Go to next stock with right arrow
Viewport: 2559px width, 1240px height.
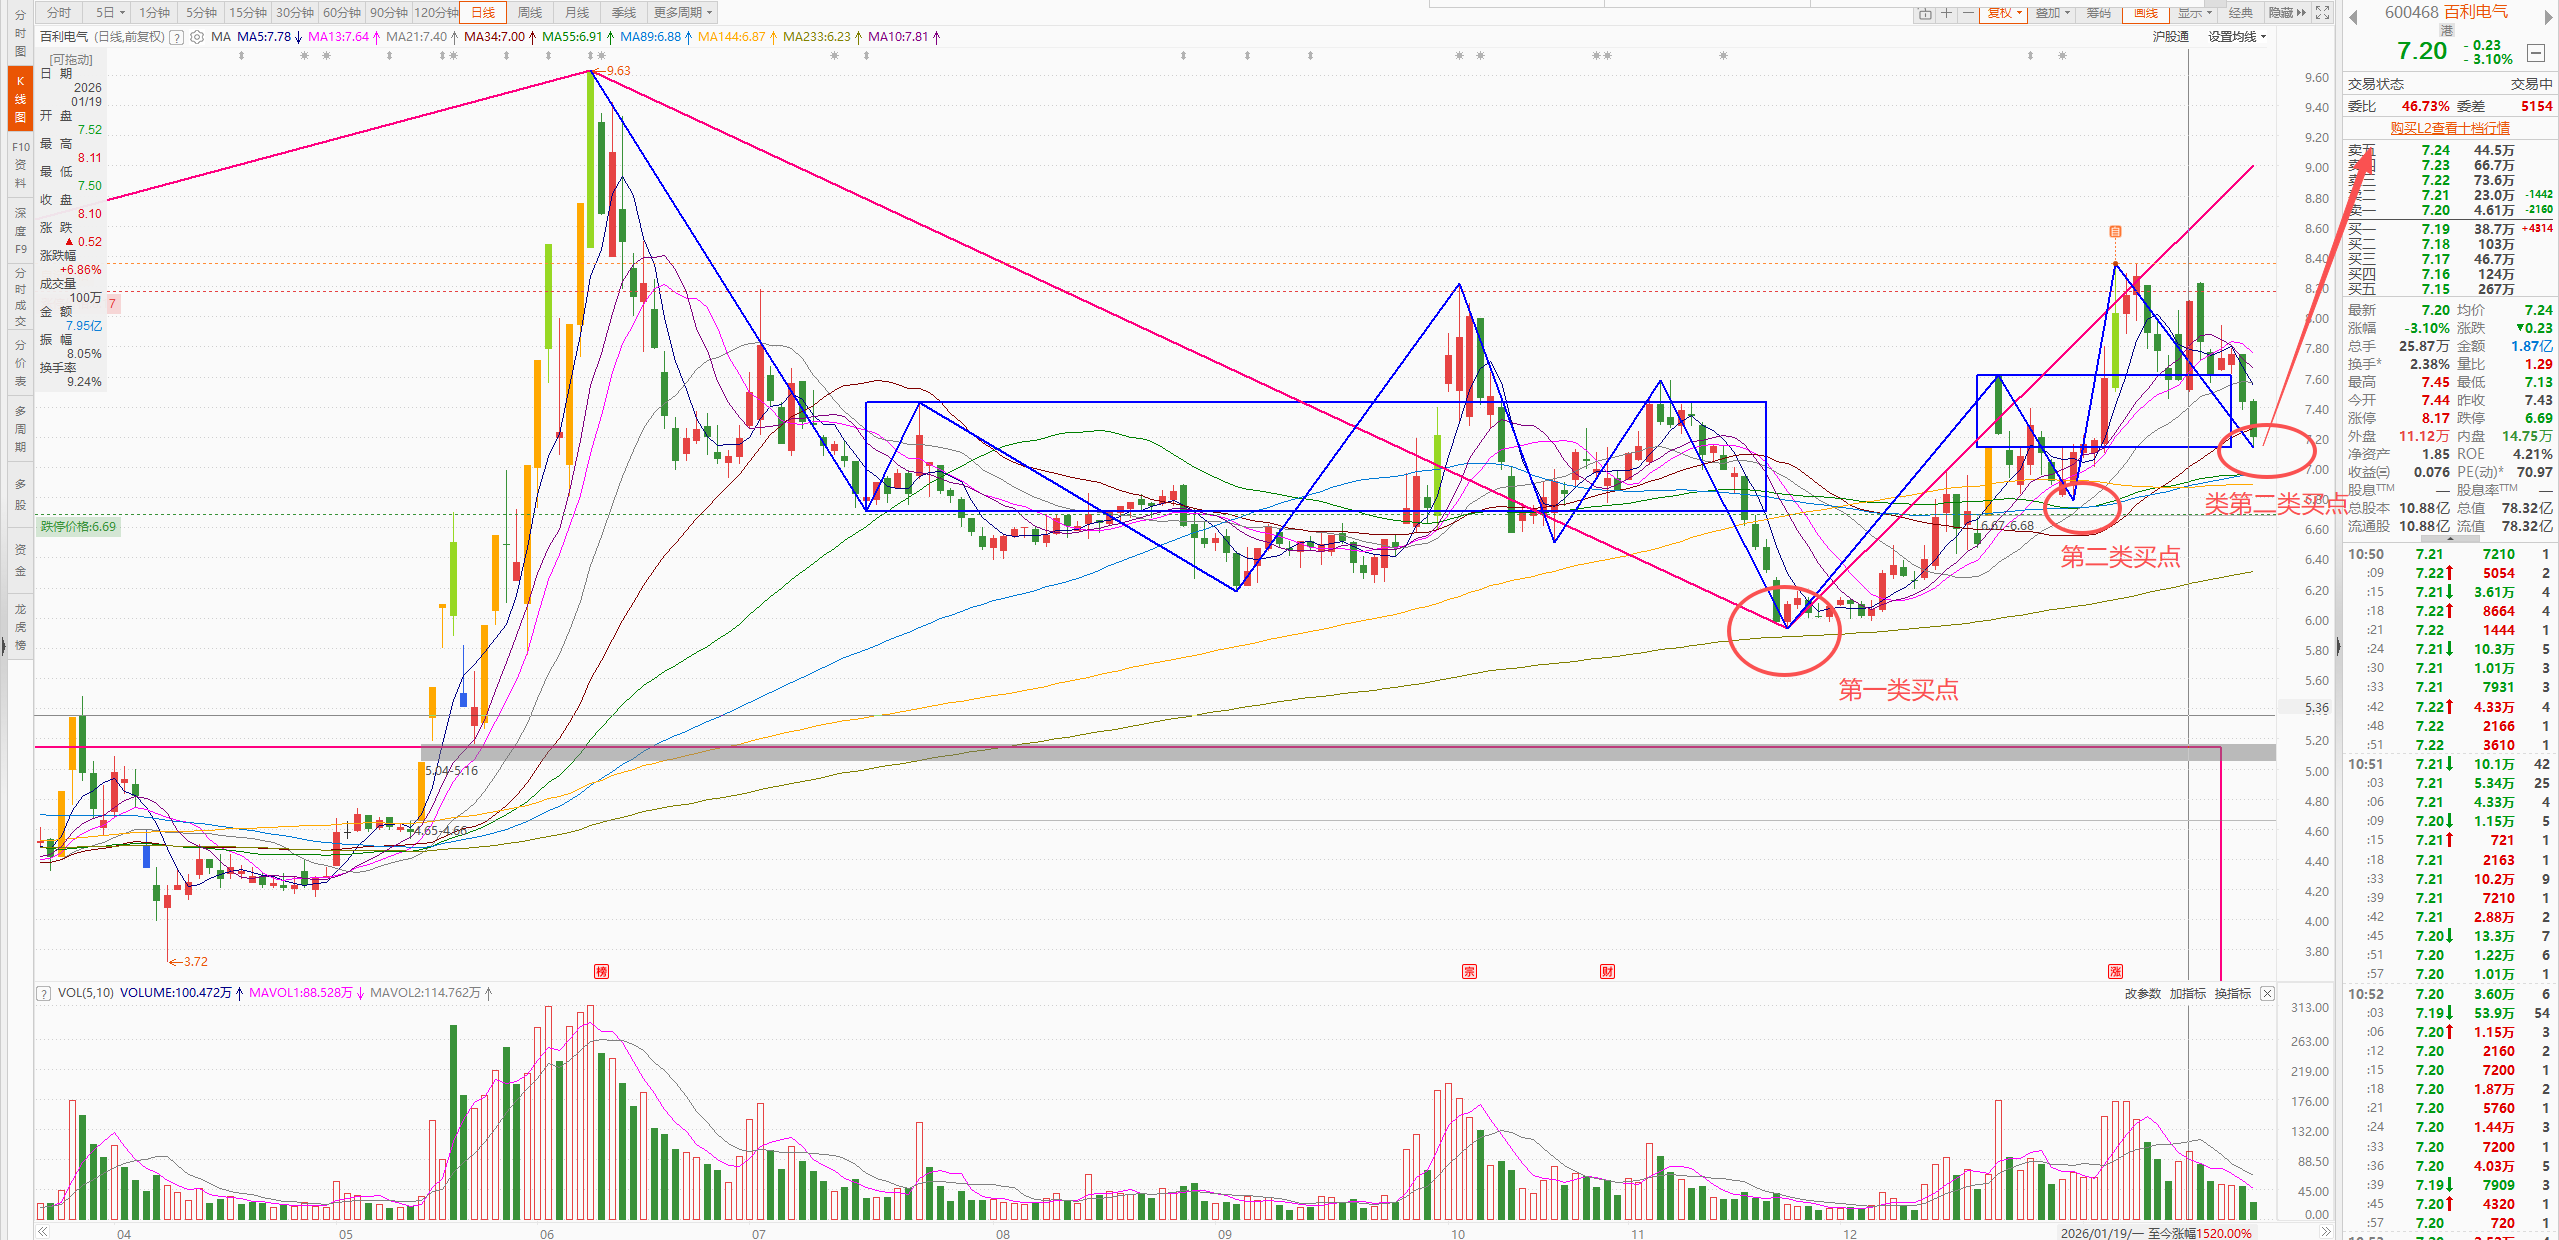tap(2548, 15)
